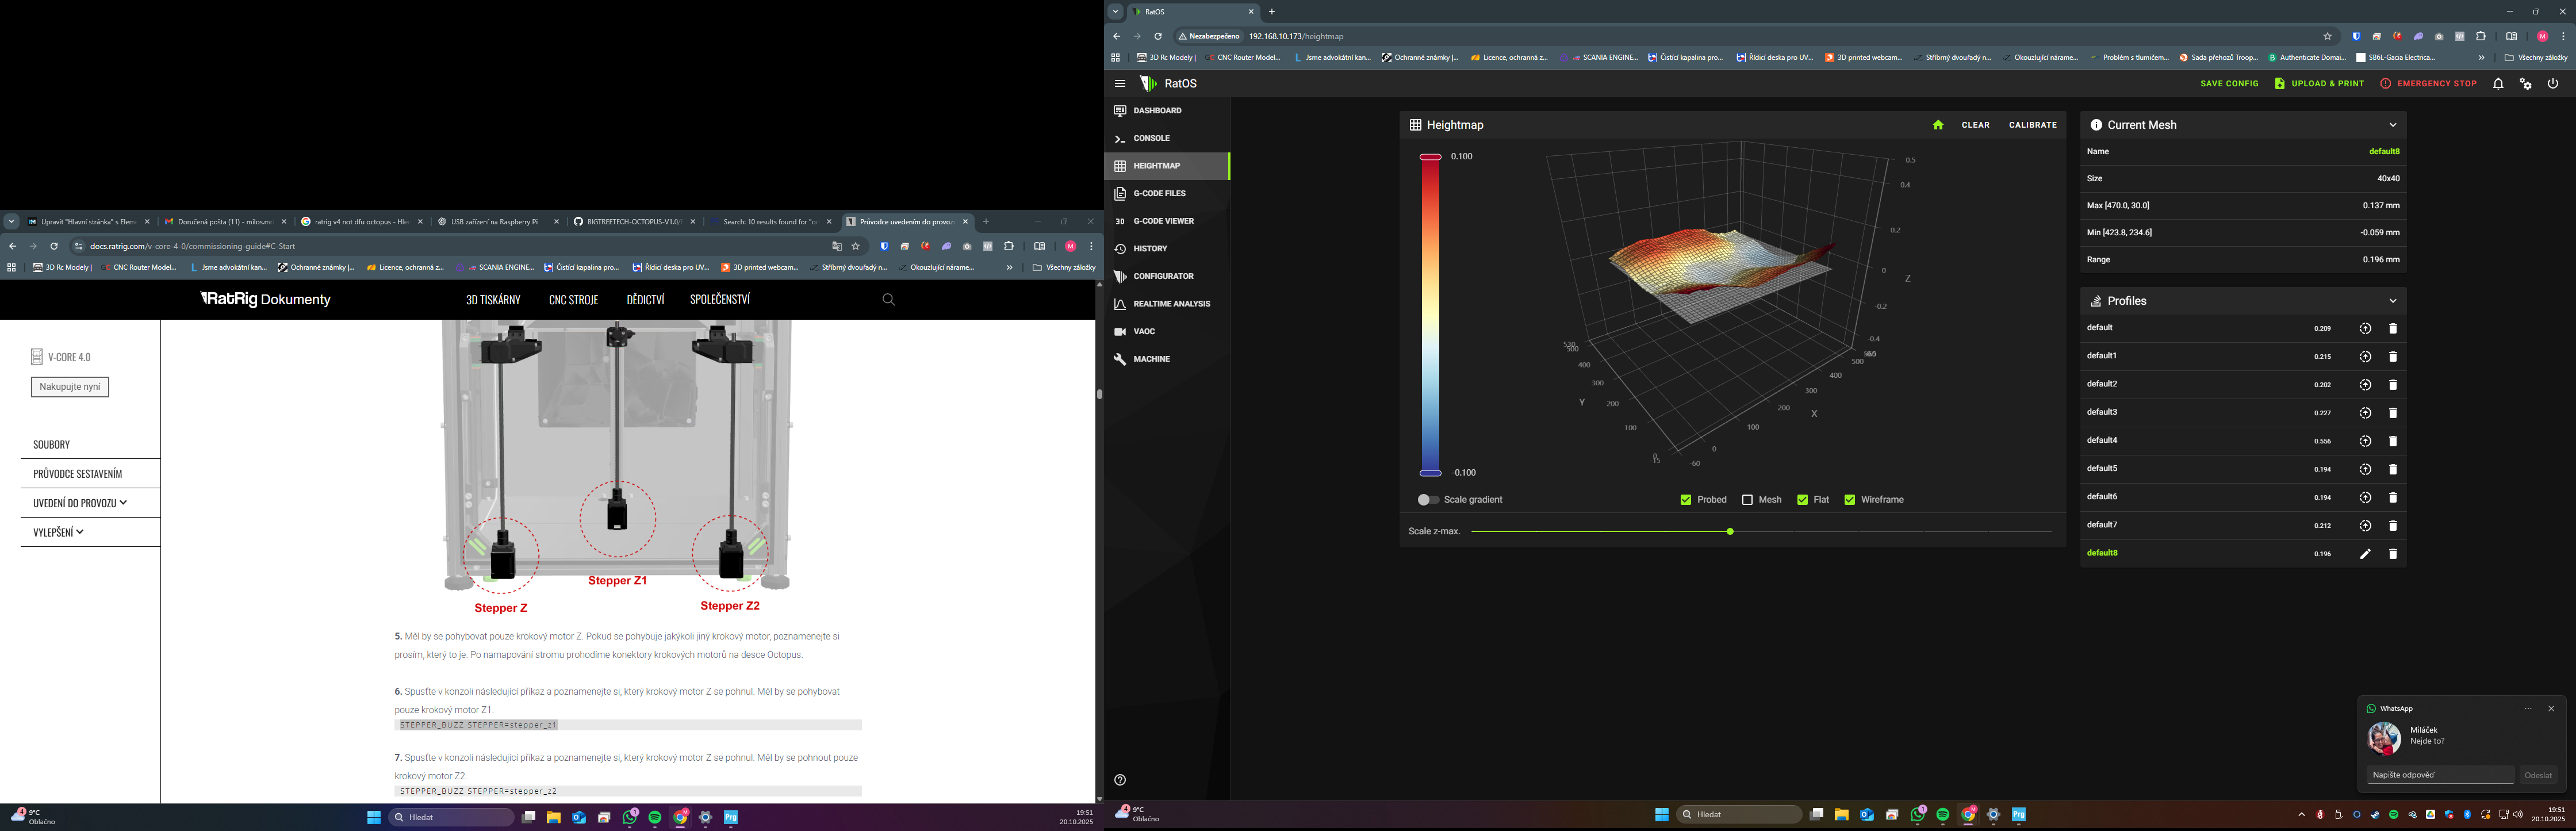Enable the Scale gradient switch

coord(1428,500)
